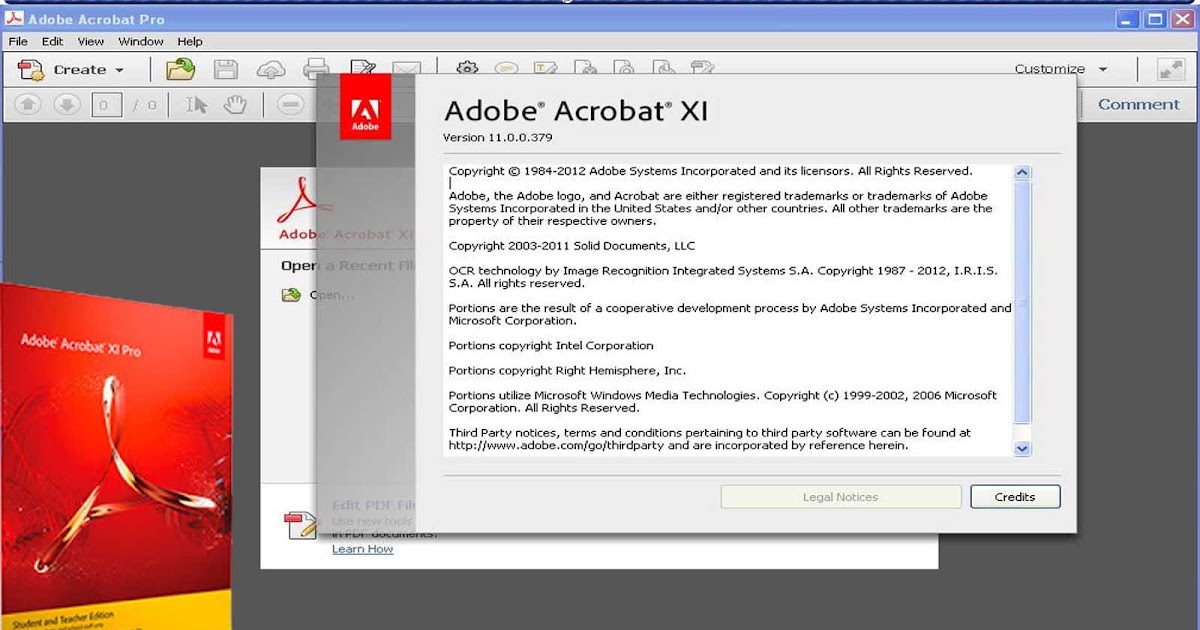Click the read mode expand arrows icon
Image resolution: width=1200 pixels, height=630 pixels.
pos(1170,69)
